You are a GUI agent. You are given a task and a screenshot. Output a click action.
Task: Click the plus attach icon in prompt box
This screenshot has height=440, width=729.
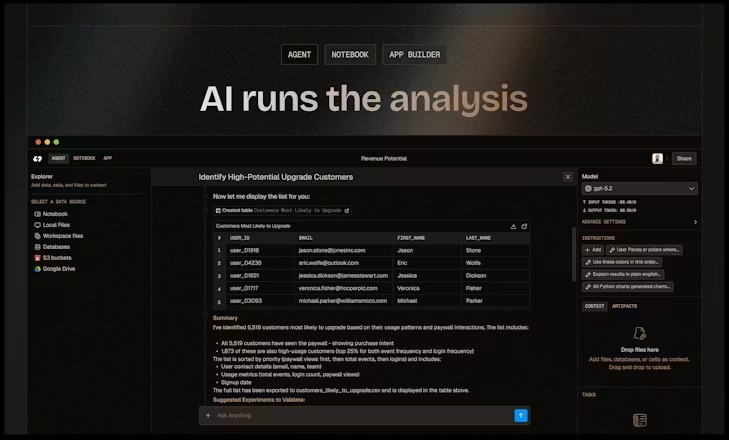click(208, 415)
